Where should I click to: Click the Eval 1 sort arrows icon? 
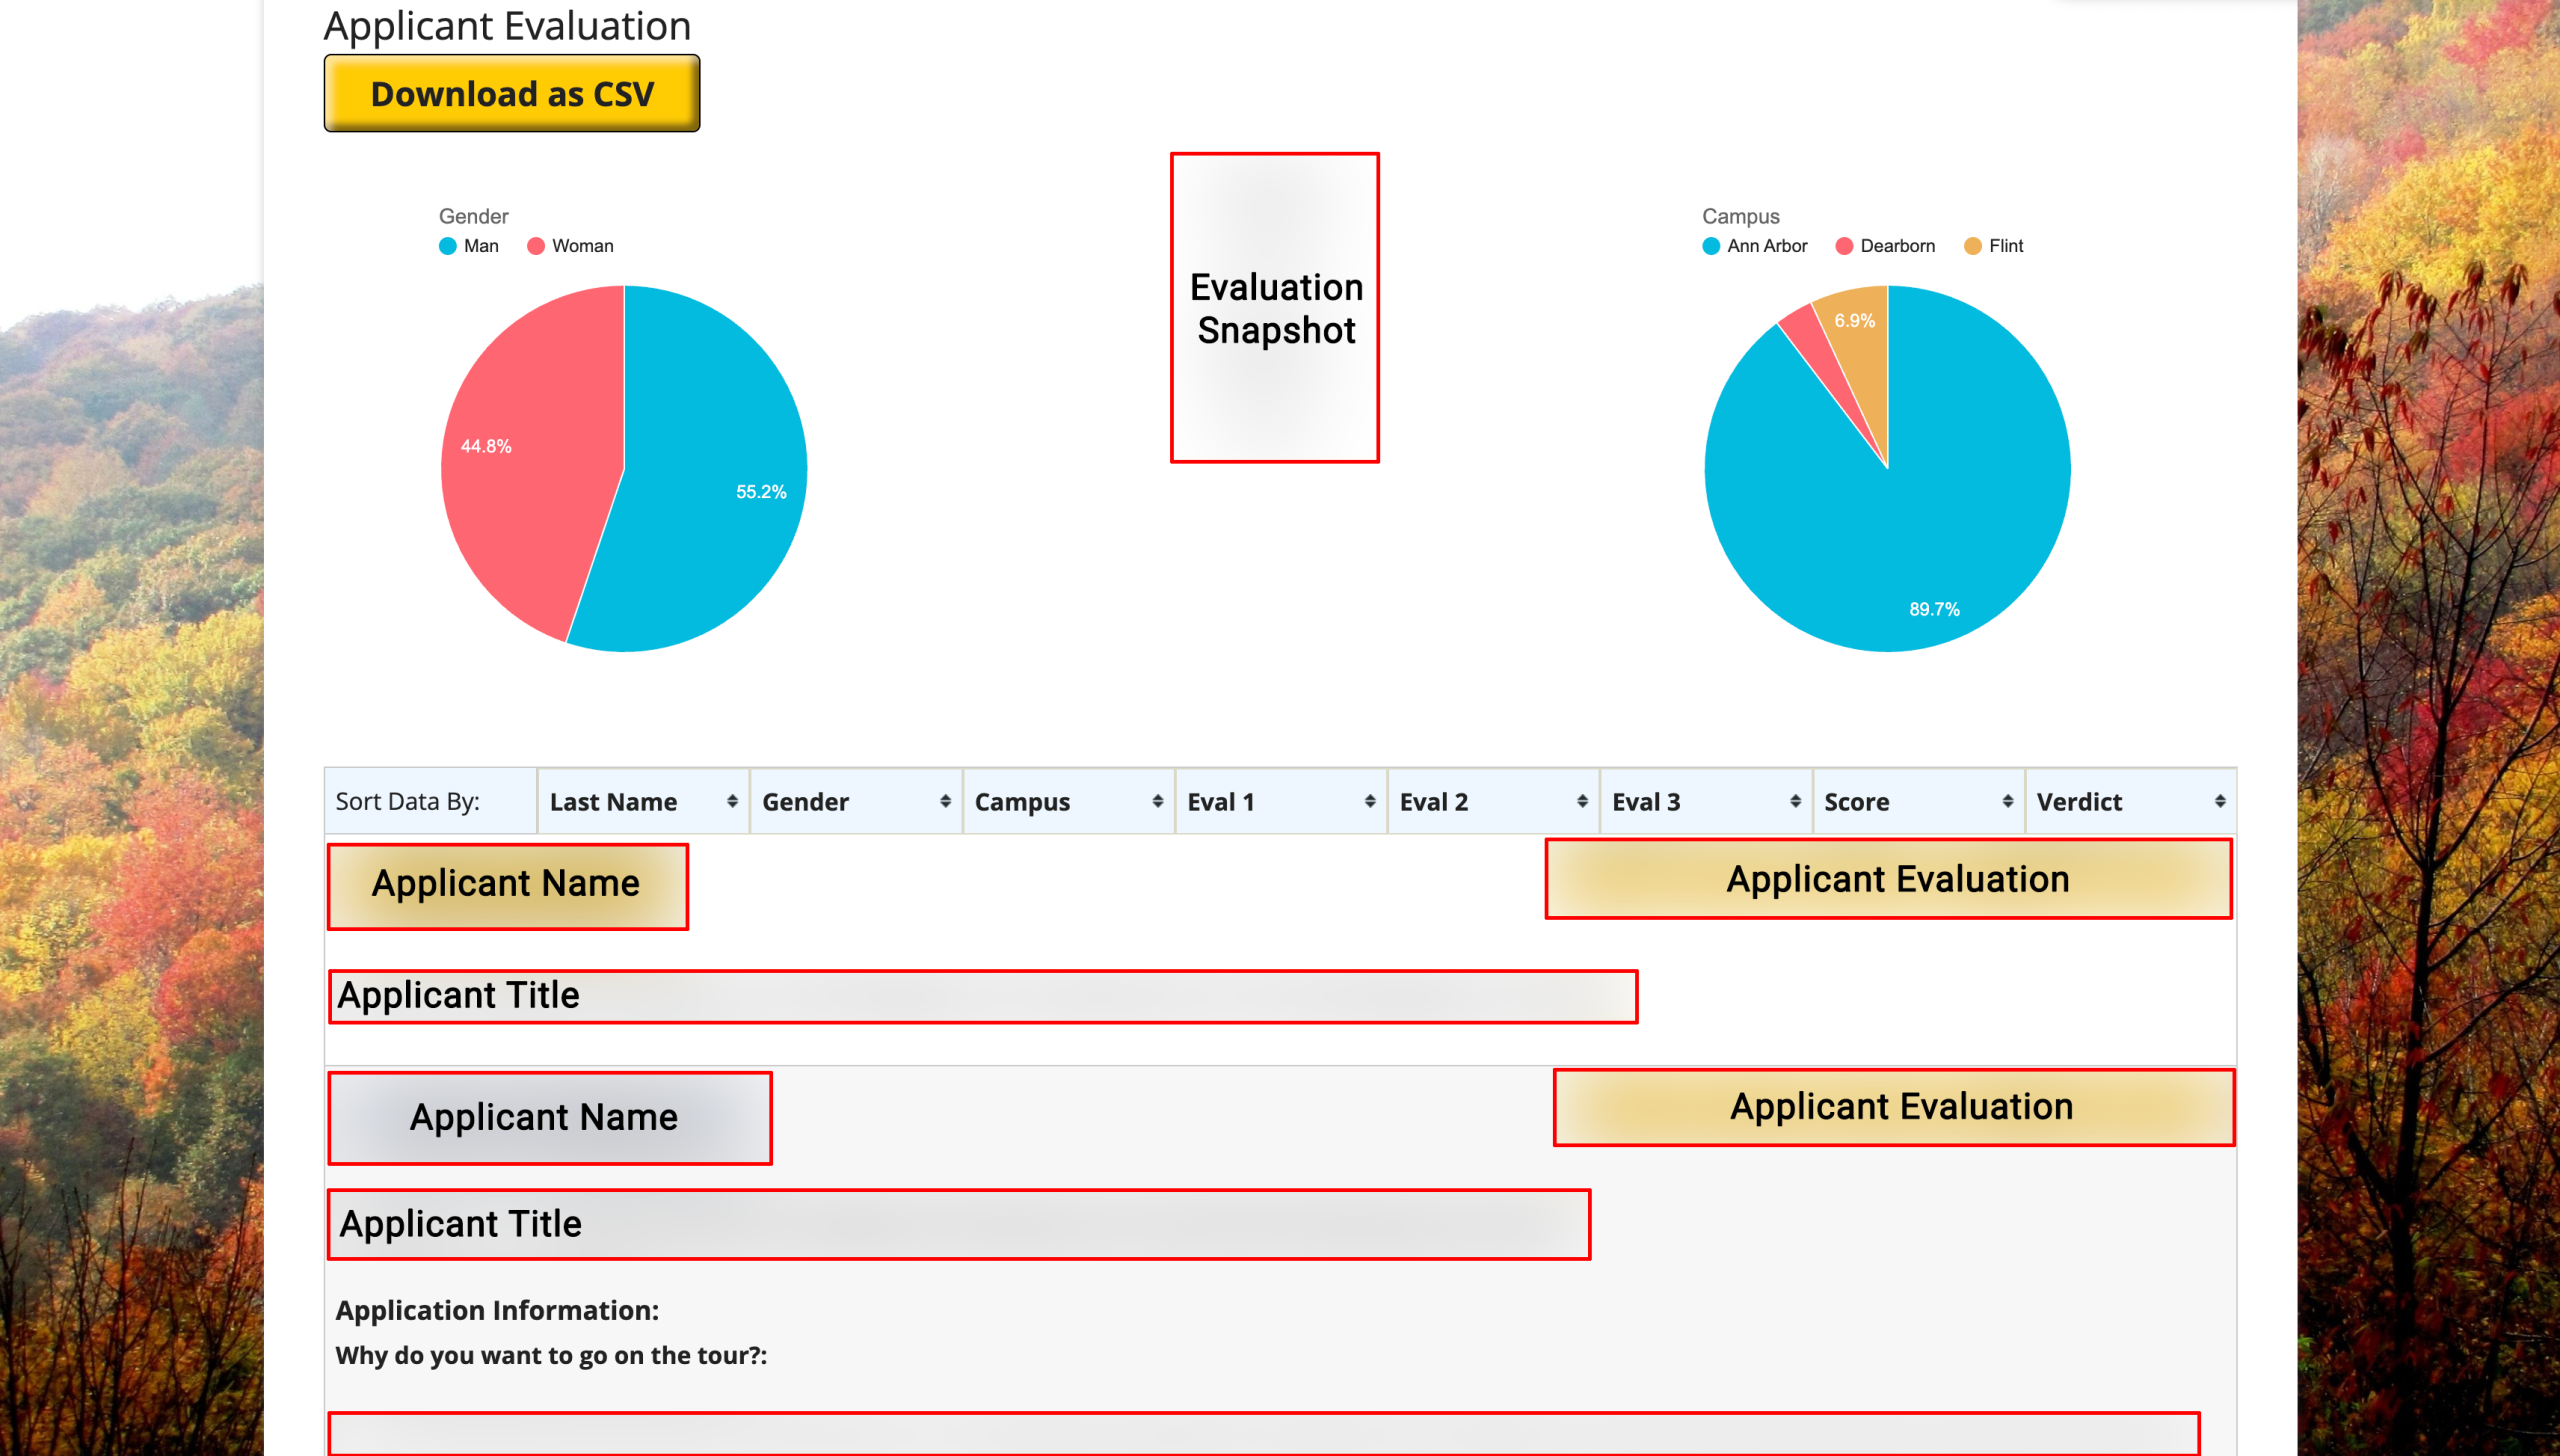tap(1369, 802)
